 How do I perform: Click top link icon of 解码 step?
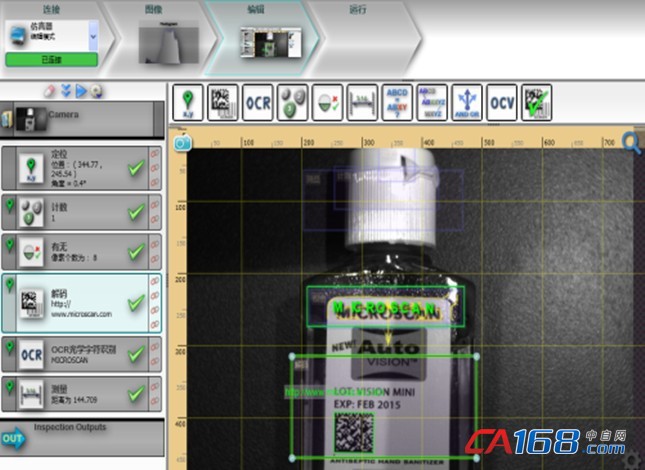pos(155,281)
